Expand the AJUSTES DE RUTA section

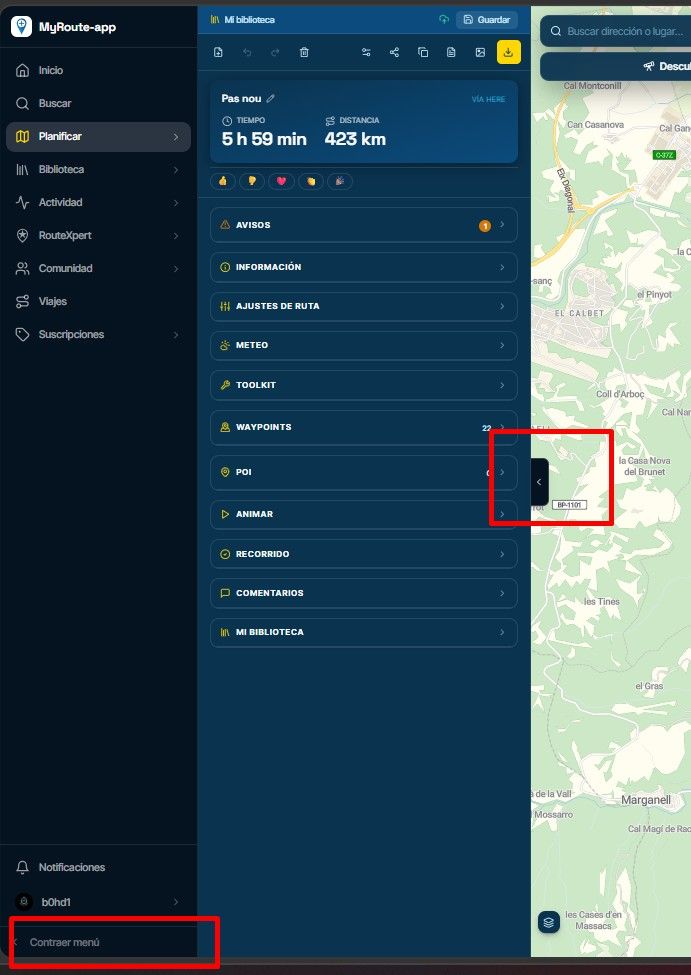click(364, 306)
